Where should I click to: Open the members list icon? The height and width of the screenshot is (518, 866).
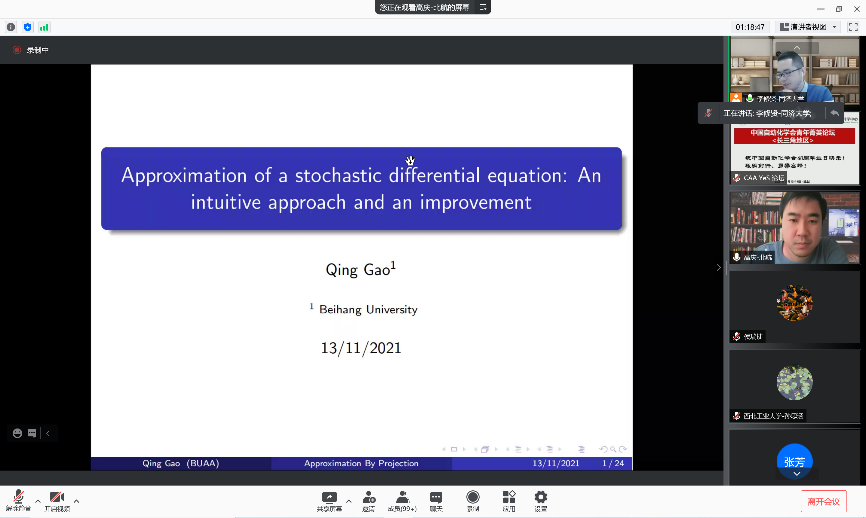(402, 498)
